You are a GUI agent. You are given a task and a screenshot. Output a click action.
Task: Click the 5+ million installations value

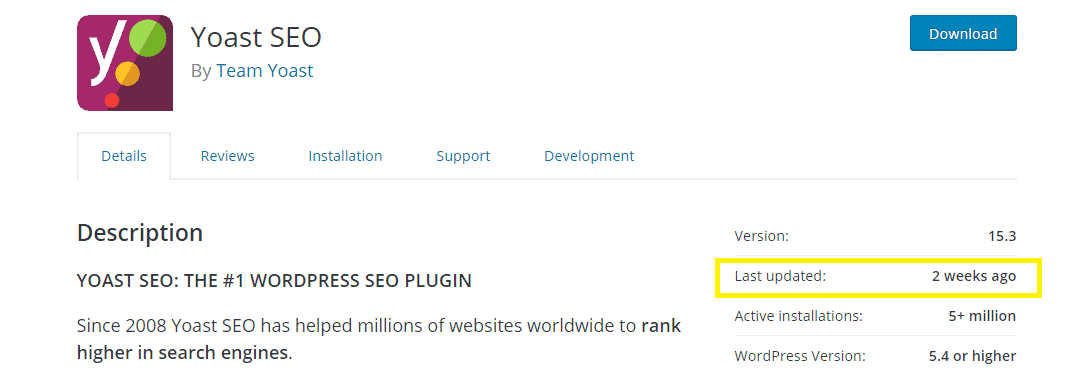click(982, 316)
